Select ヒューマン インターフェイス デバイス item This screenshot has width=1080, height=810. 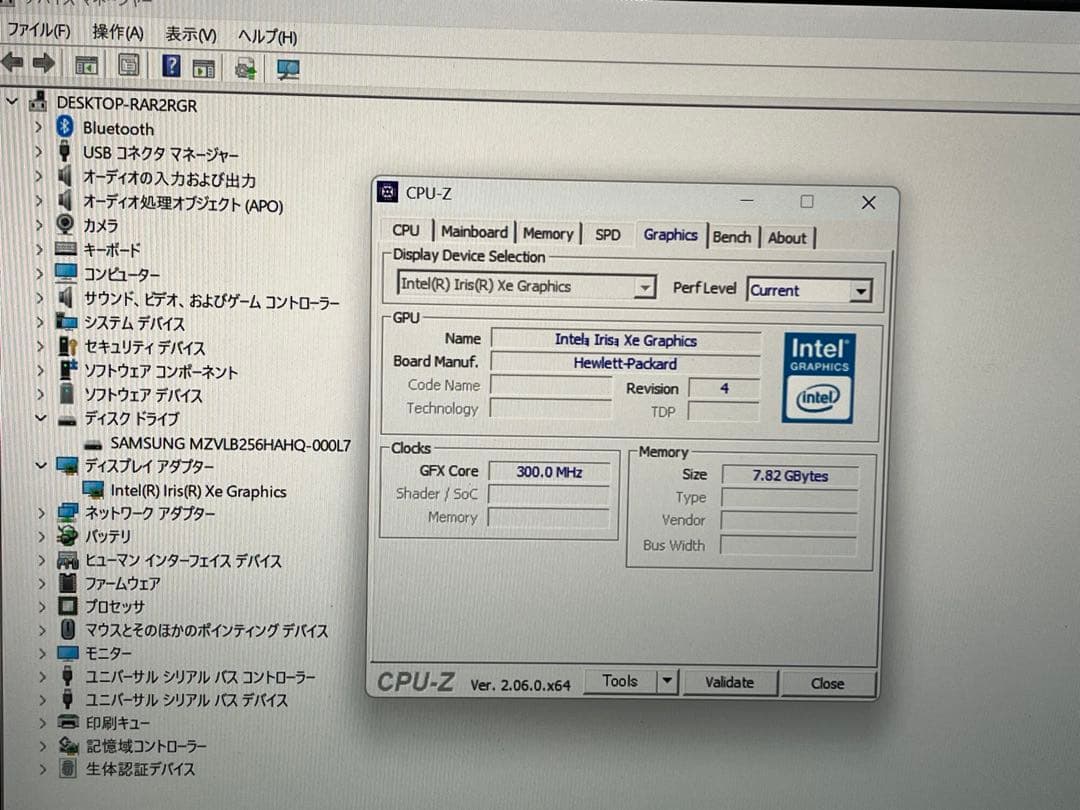[183, 561]
